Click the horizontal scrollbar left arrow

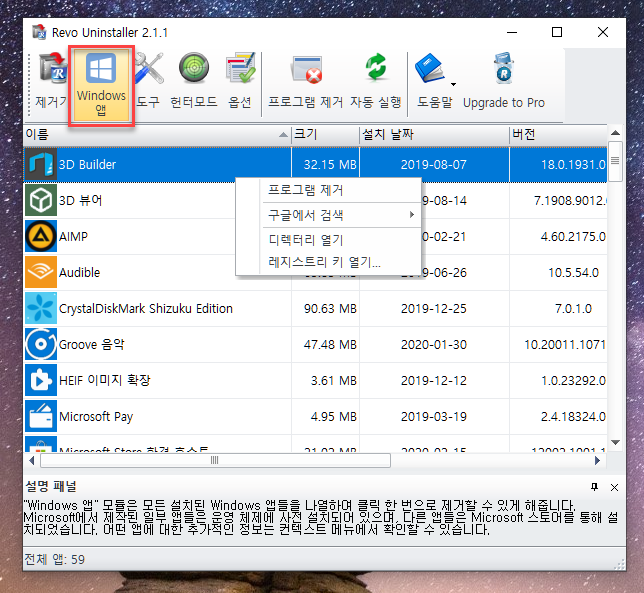click(x=32, y=460)
